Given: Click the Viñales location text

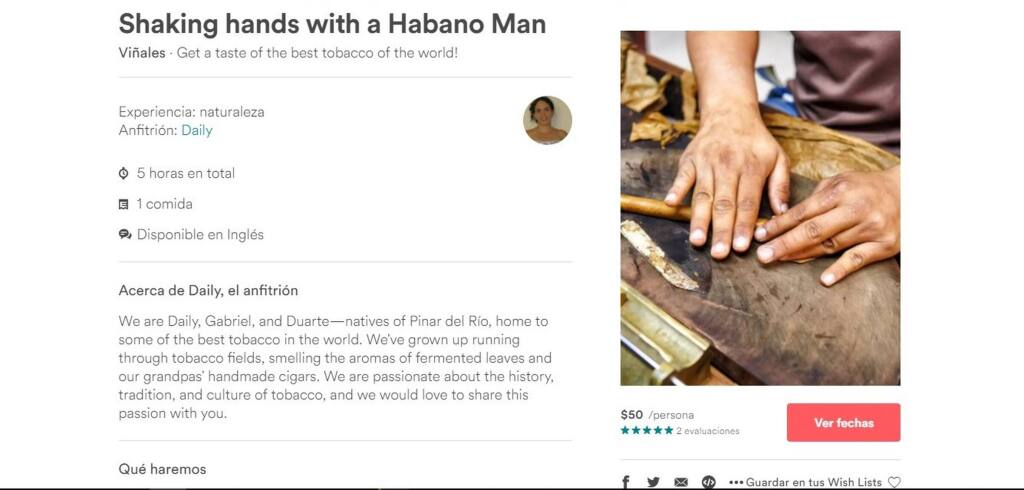Looking at the screenshot, I should pos(142,53).
